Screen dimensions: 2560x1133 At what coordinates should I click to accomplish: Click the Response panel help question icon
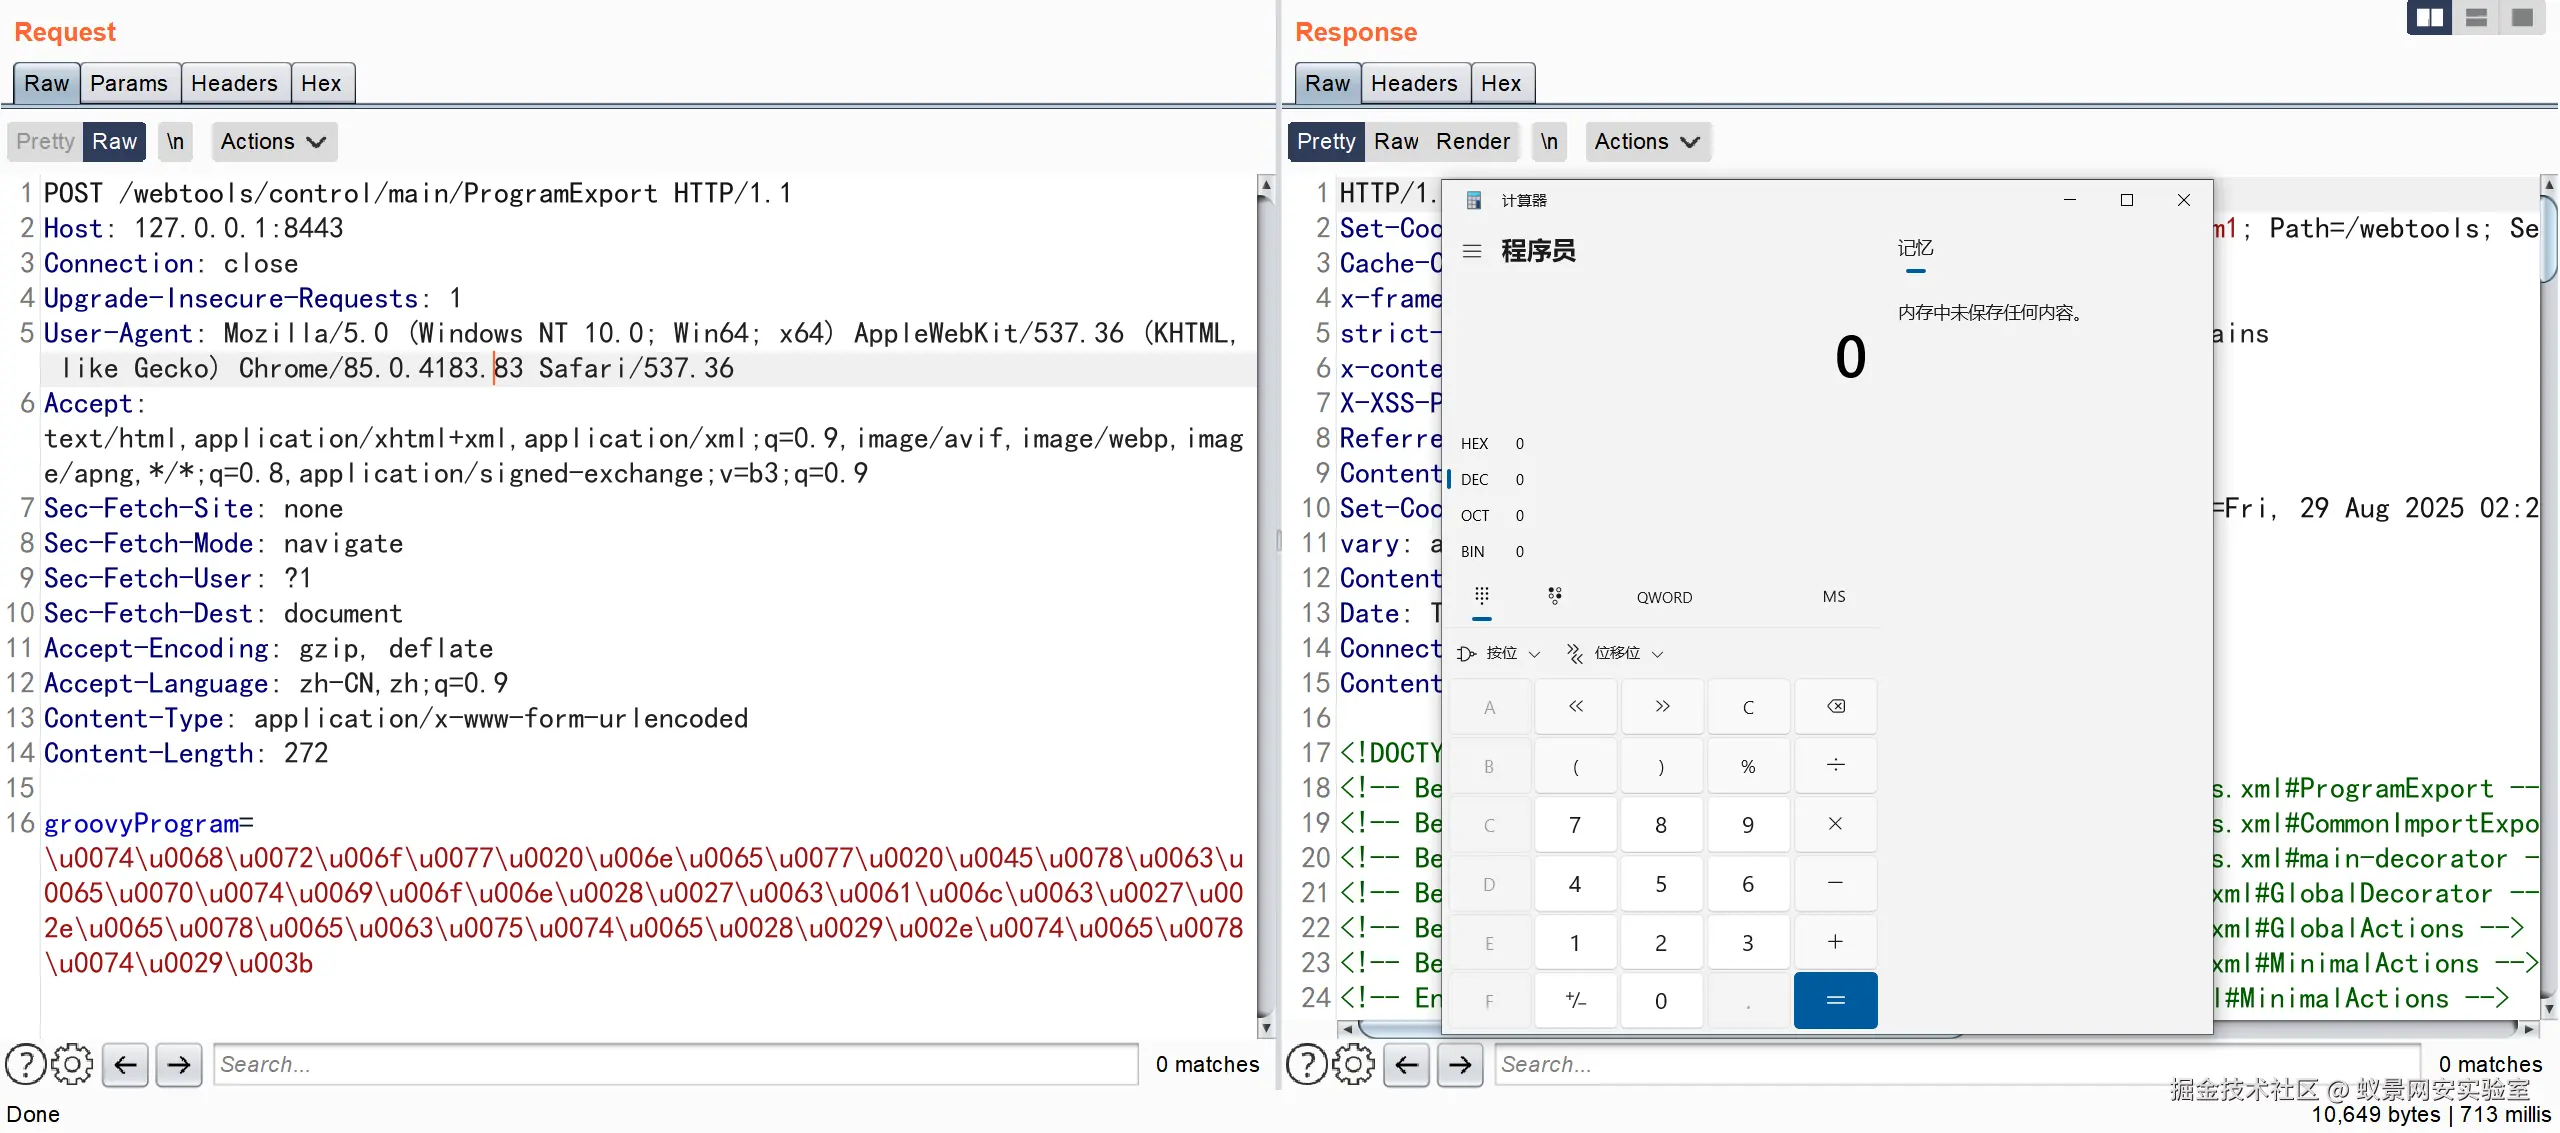[1306, 1064]
